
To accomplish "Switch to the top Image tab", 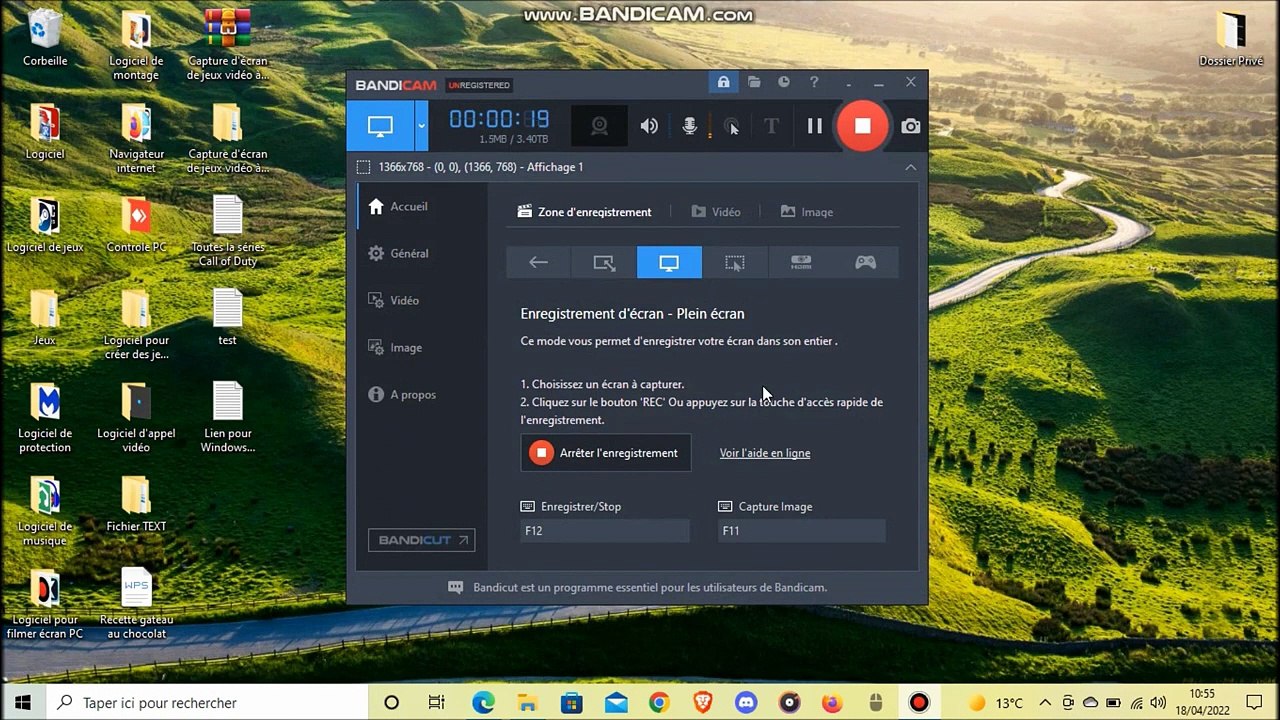I will tap(807, 212).
